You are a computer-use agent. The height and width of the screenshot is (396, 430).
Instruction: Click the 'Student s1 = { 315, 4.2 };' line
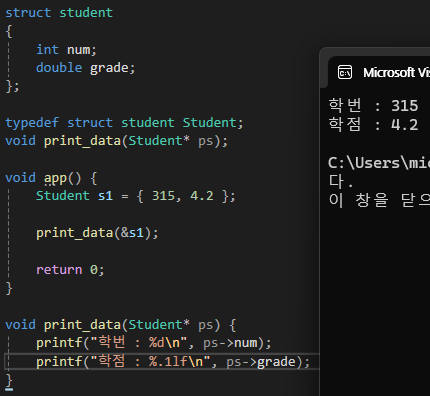point(136,196)
